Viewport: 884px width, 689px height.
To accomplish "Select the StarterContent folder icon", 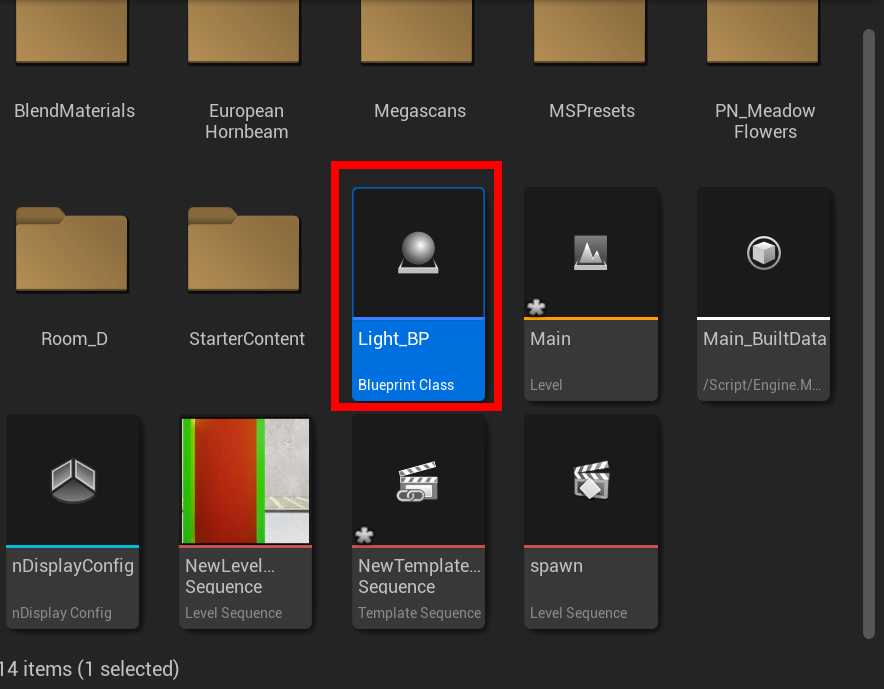I will (244, 249).
